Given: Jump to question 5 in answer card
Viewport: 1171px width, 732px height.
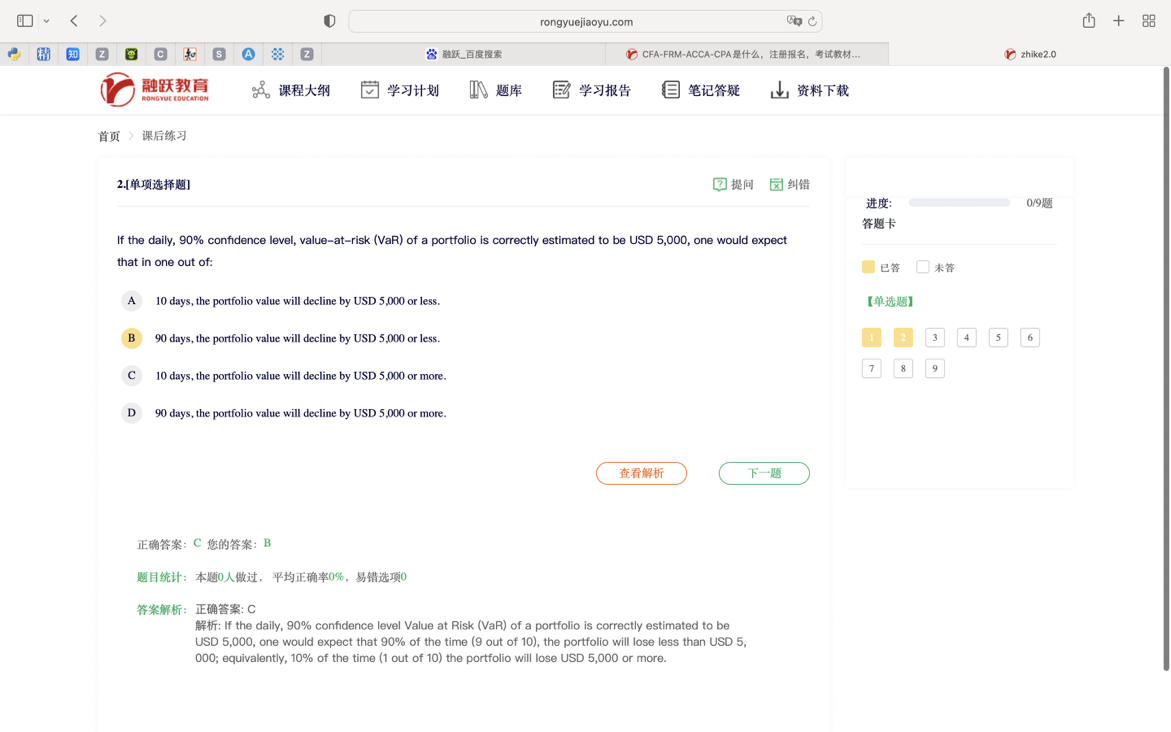Looking at the screenshot, I should (998, 338).
